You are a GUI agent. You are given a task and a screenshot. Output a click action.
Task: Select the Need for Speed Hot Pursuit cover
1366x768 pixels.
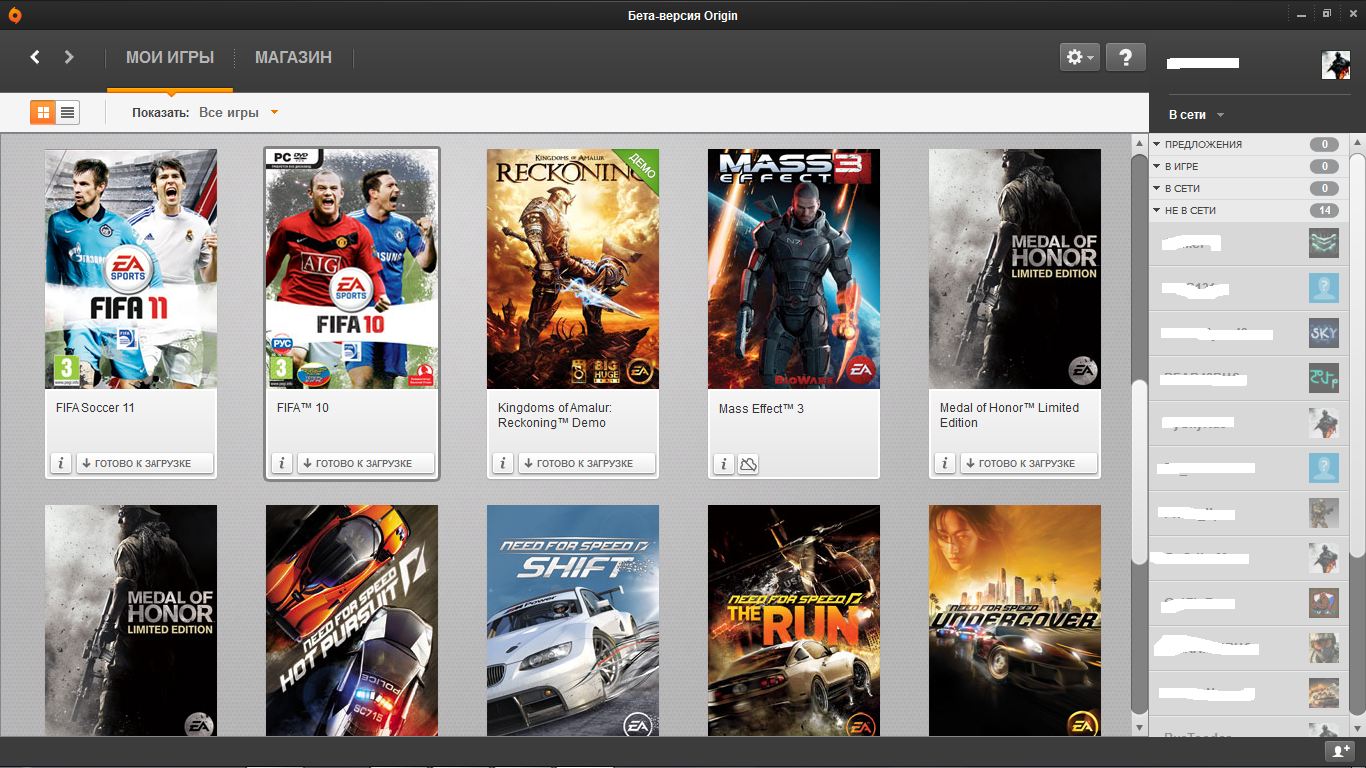coord(352,620)
